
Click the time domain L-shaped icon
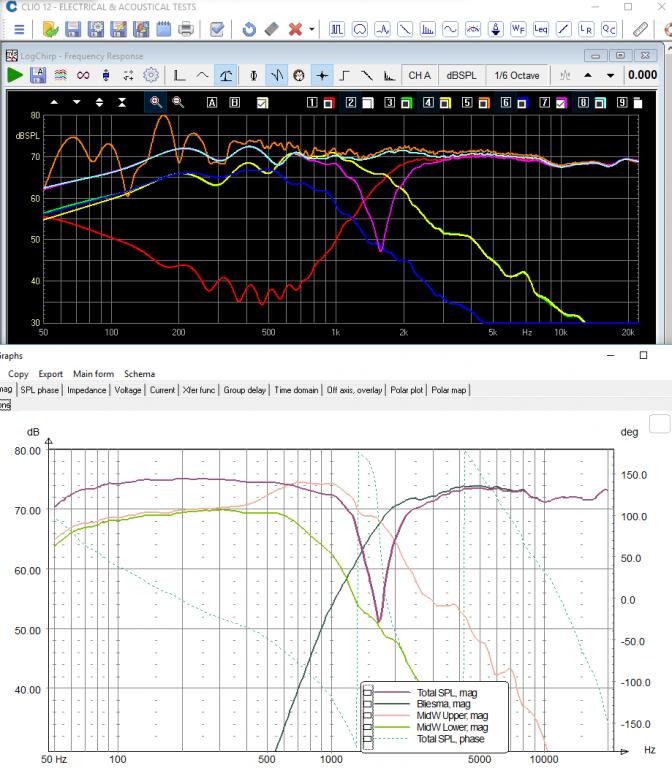tap(179, 75)
